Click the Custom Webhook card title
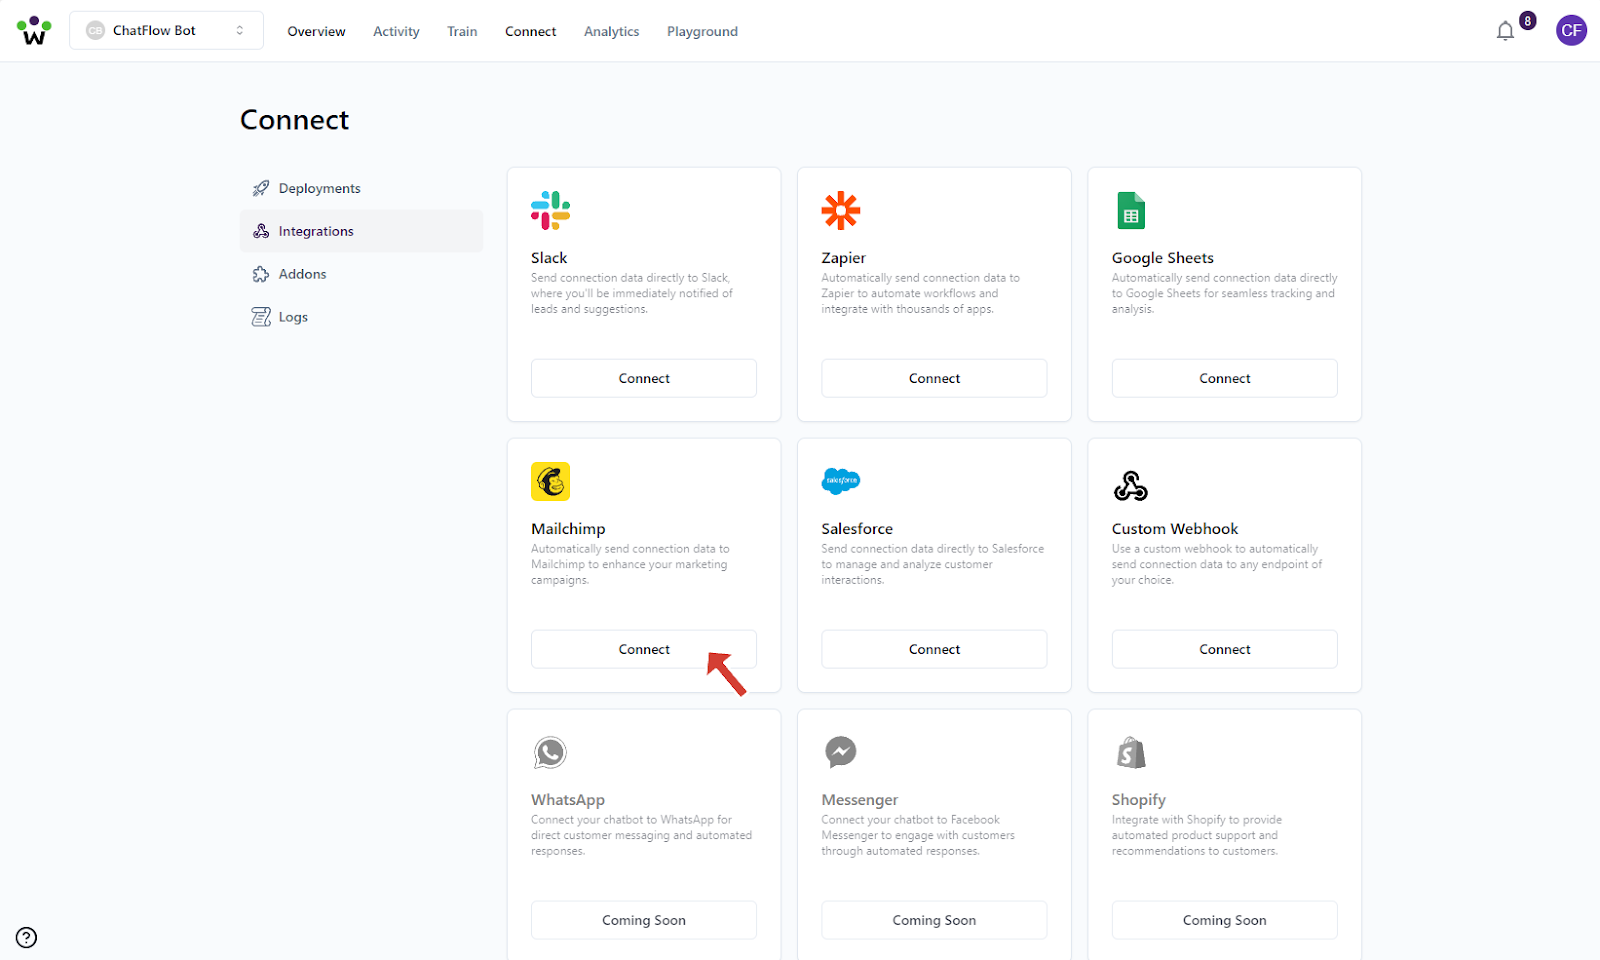 [x=1175, y=529]
